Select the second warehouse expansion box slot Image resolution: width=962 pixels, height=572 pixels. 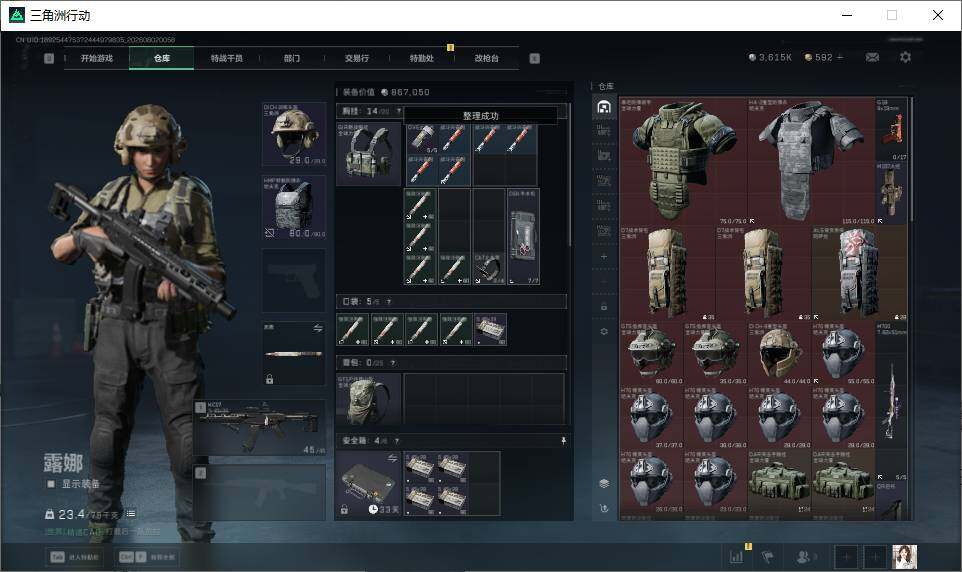click(x=604, y=155)
